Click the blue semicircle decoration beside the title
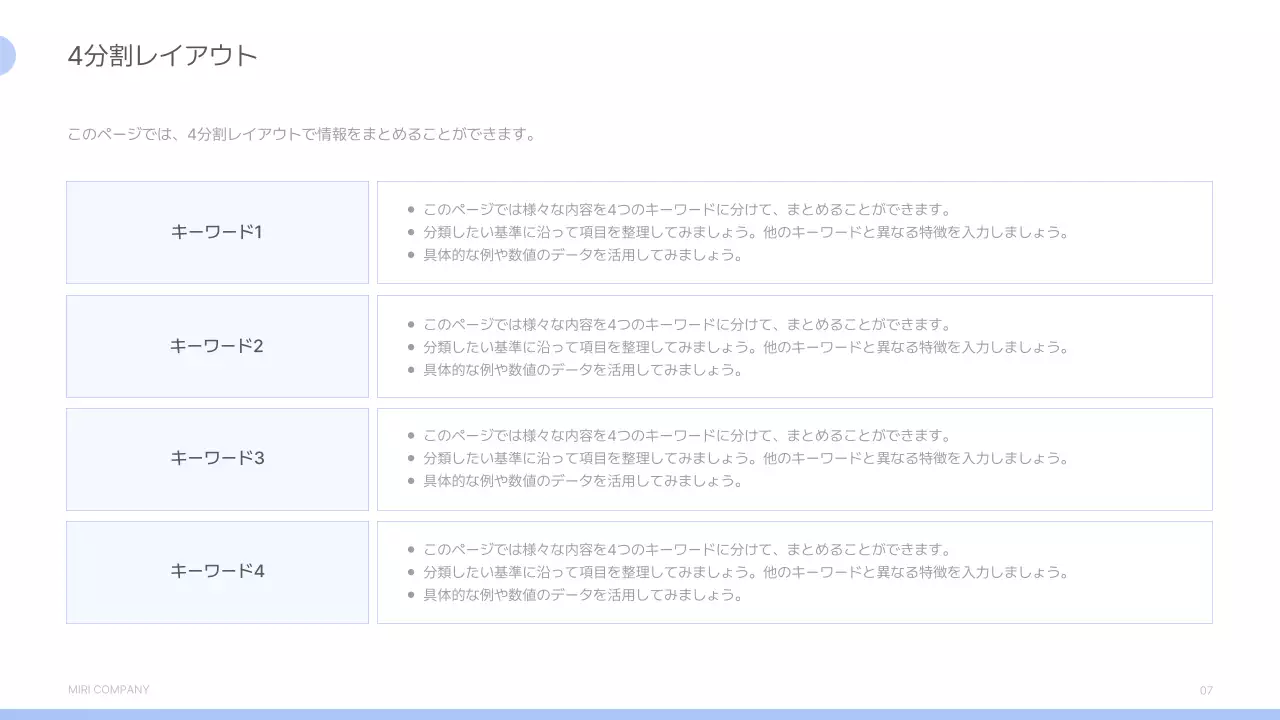The height and width of the screenshot is (720, 1280). [6, 55]
